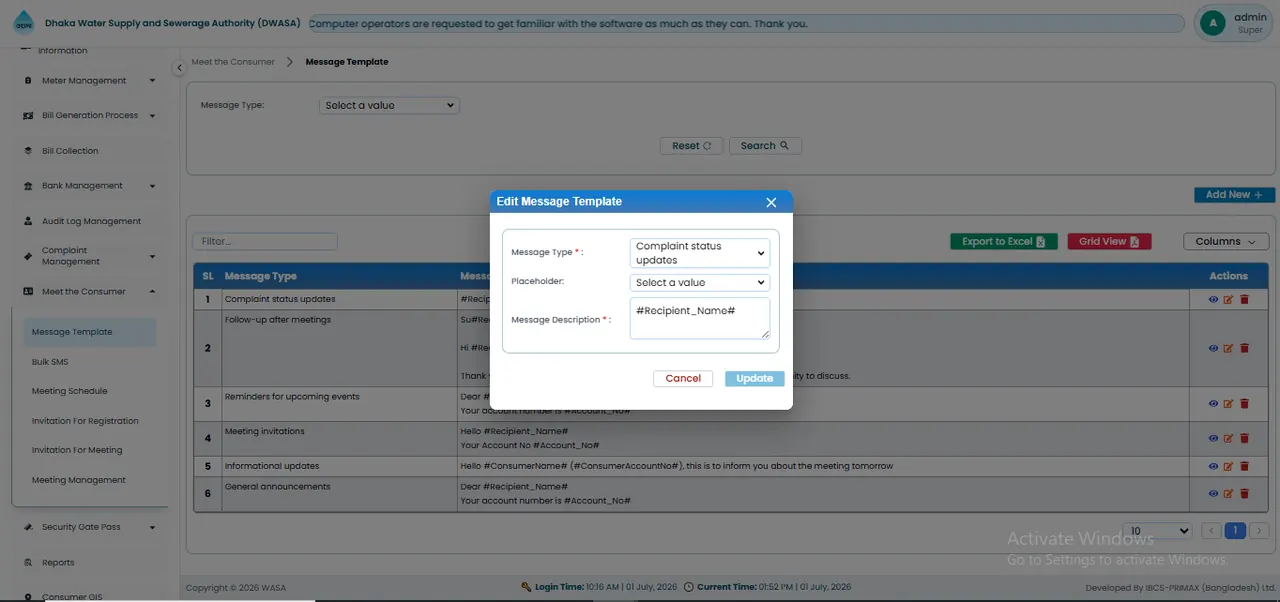Edit the Reminders for upcoming events template

(1229, 404)
